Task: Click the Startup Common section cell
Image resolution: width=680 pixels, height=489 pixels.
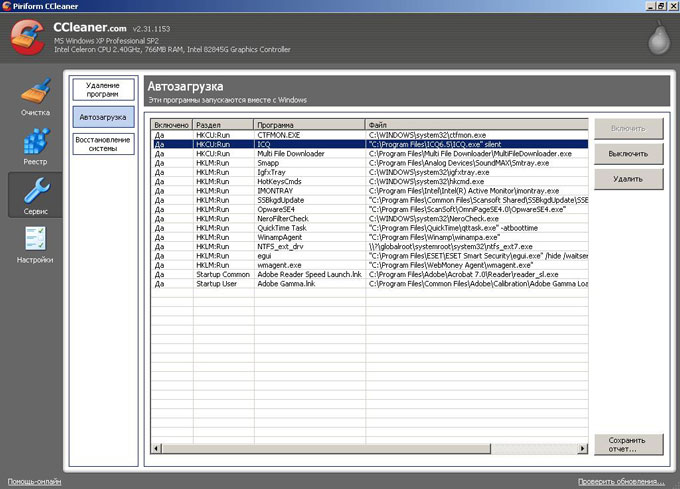Action: click(x=223, y=275)
